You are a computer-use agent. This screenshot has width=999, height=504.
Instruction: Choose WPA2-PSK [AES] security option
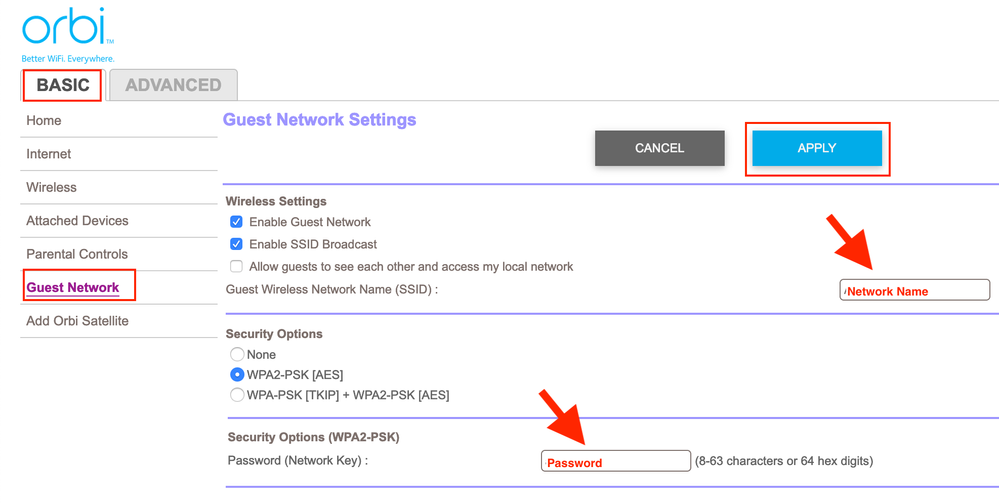[x=237, y=374]
